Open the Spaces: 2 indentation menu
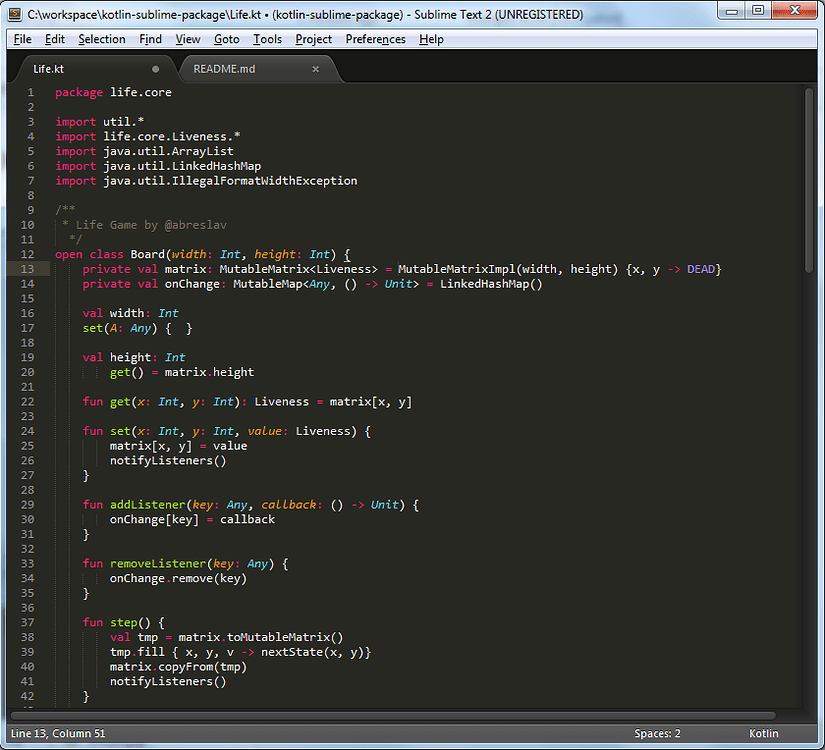Image resolution: width=825 pixels, height=750 pixels. (657, 733)
